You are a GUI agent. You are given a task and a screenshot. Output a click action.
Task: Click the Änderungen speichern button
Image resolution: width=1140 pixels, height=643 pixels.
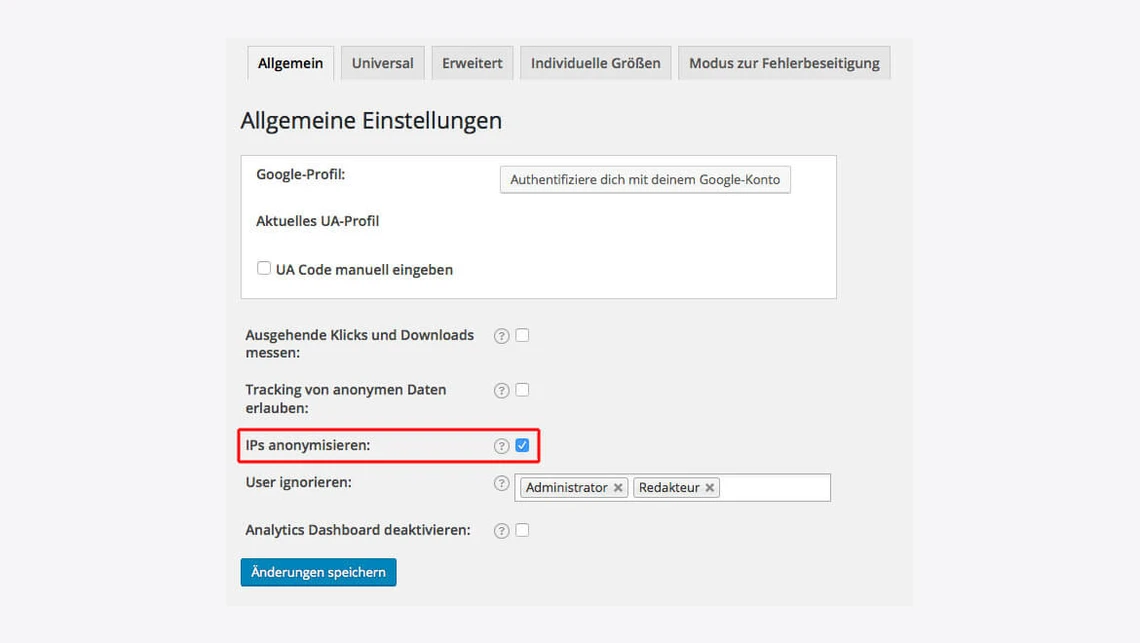click(318, 572)
